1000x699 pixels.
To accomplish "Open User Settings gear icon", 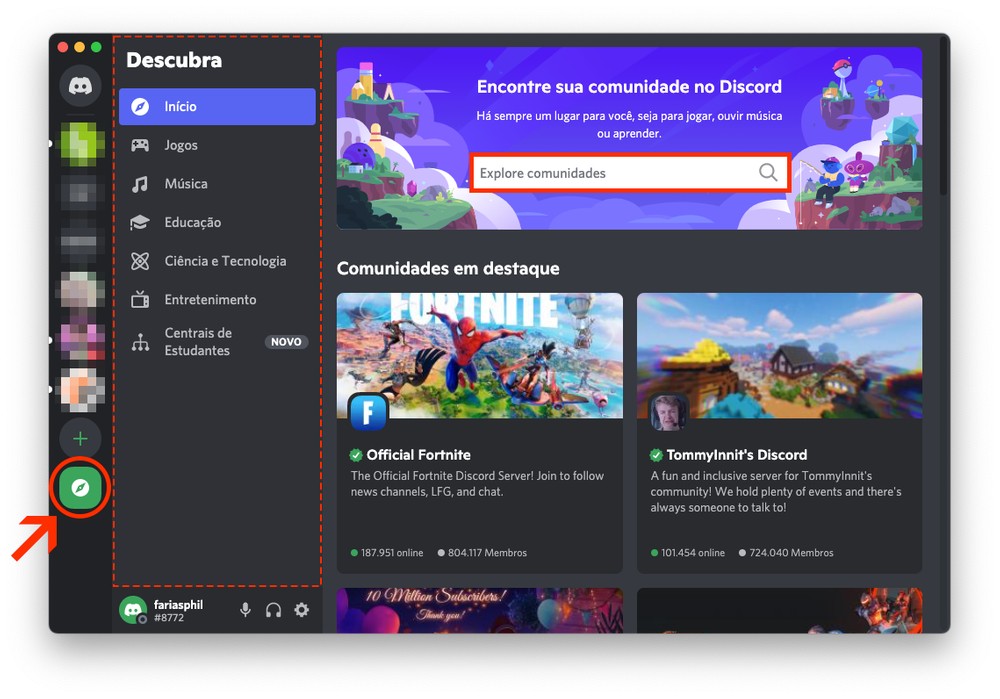I will [x=301, y=610].
